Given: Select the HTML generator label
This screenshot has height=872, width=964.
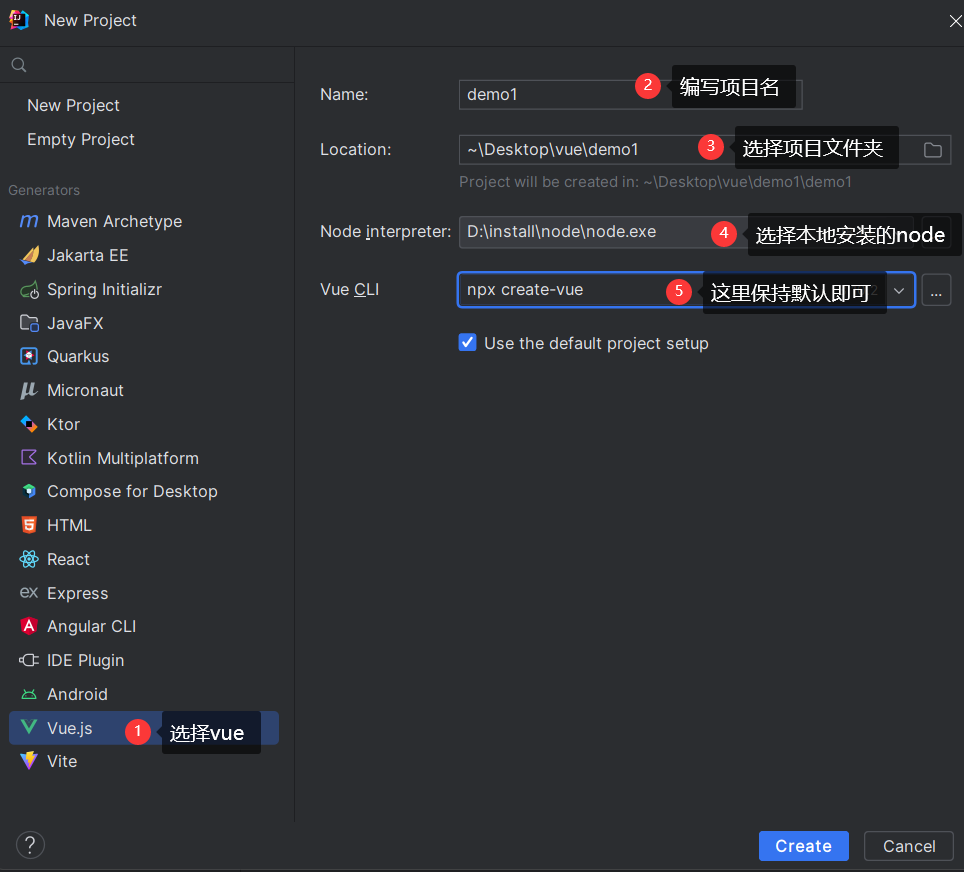Looking at the screenshot, I should click(69, 525).
